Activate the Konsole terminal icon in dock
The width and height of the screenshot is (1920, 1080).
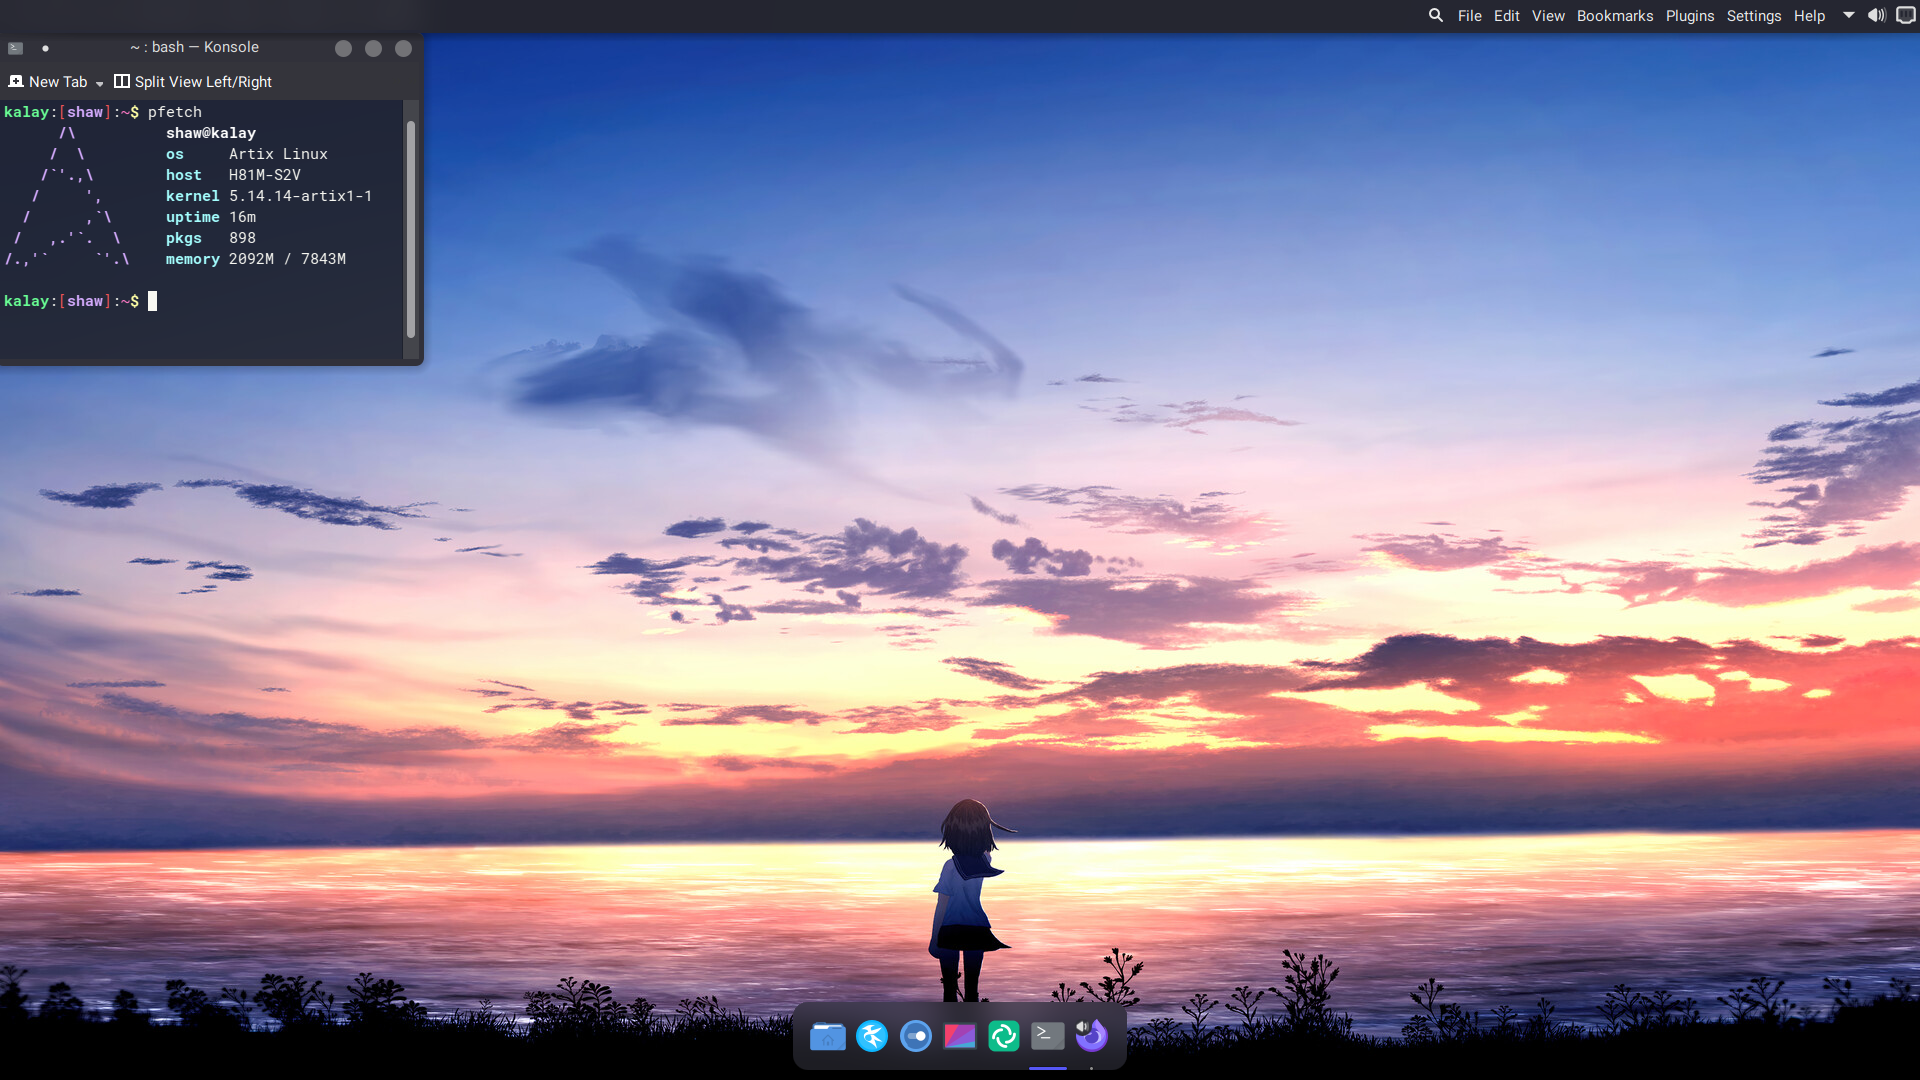pyautogui.click(x=1048, y=1036)
